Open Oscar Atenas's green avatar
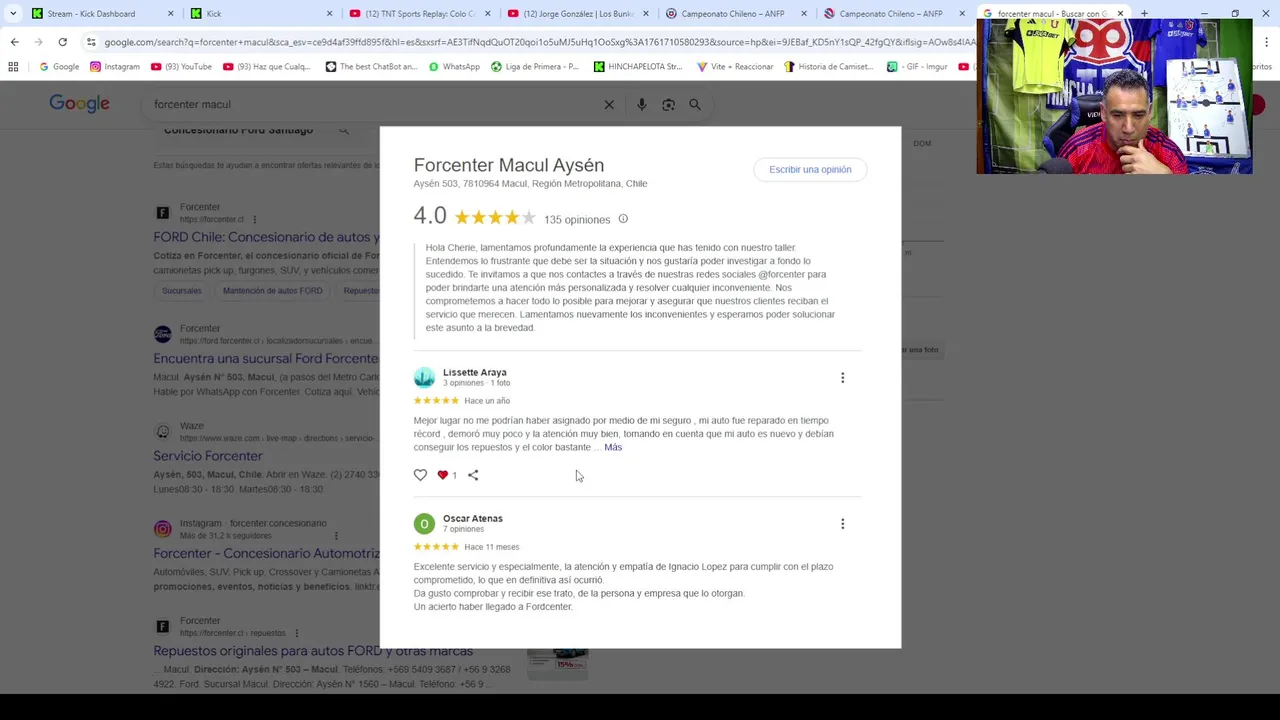Viewport: 1280px width, 720px height. (x=424, y=523)
